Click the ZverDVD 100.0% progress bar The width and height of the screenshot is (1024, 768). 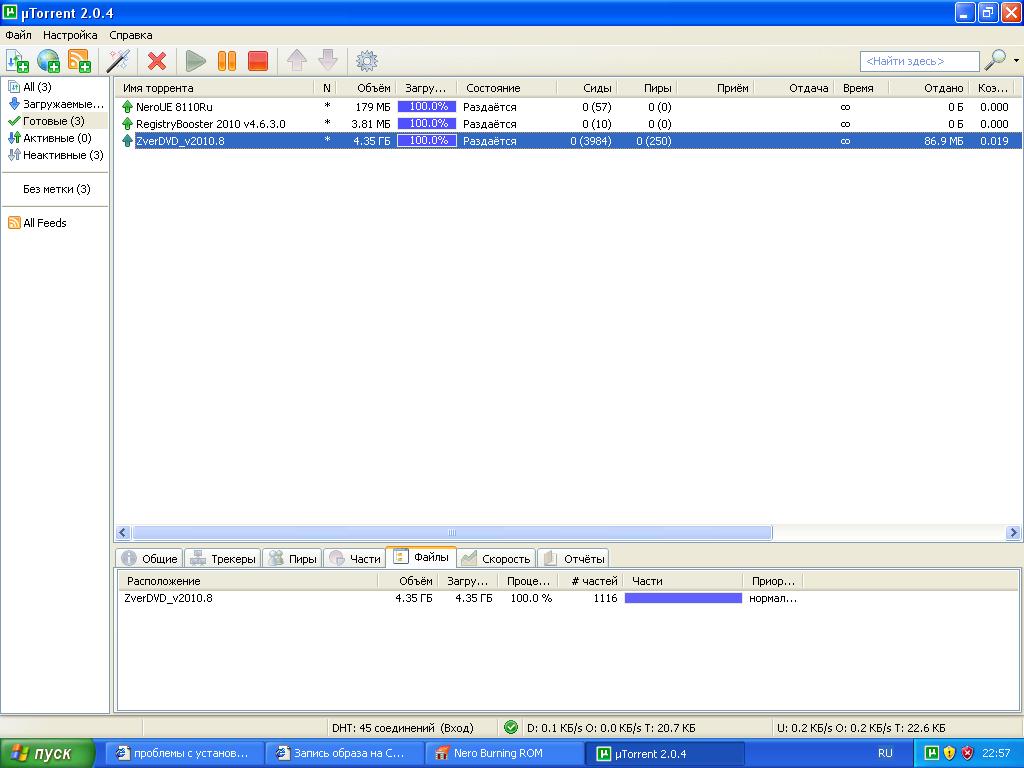(427, 140)
